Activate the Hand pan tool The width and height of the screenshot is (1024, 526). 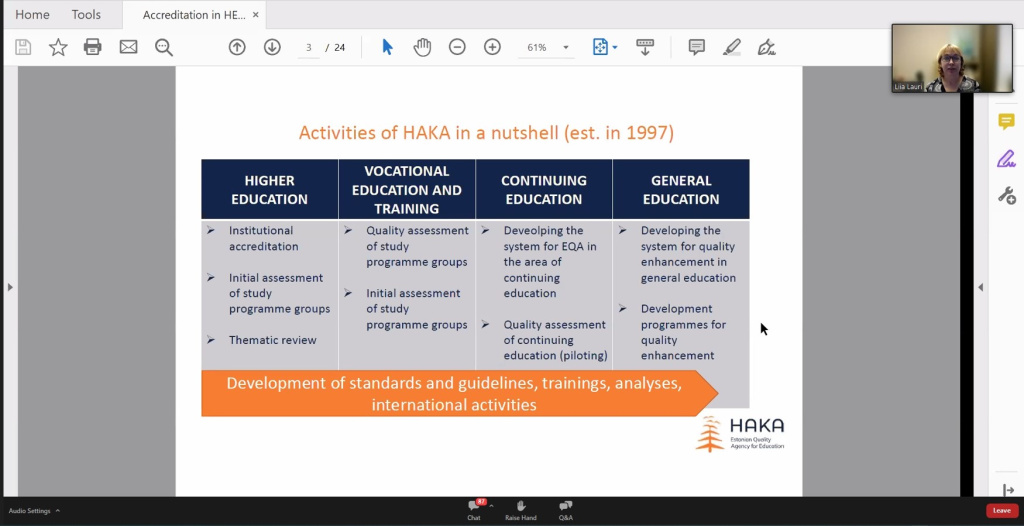(423, 47)
